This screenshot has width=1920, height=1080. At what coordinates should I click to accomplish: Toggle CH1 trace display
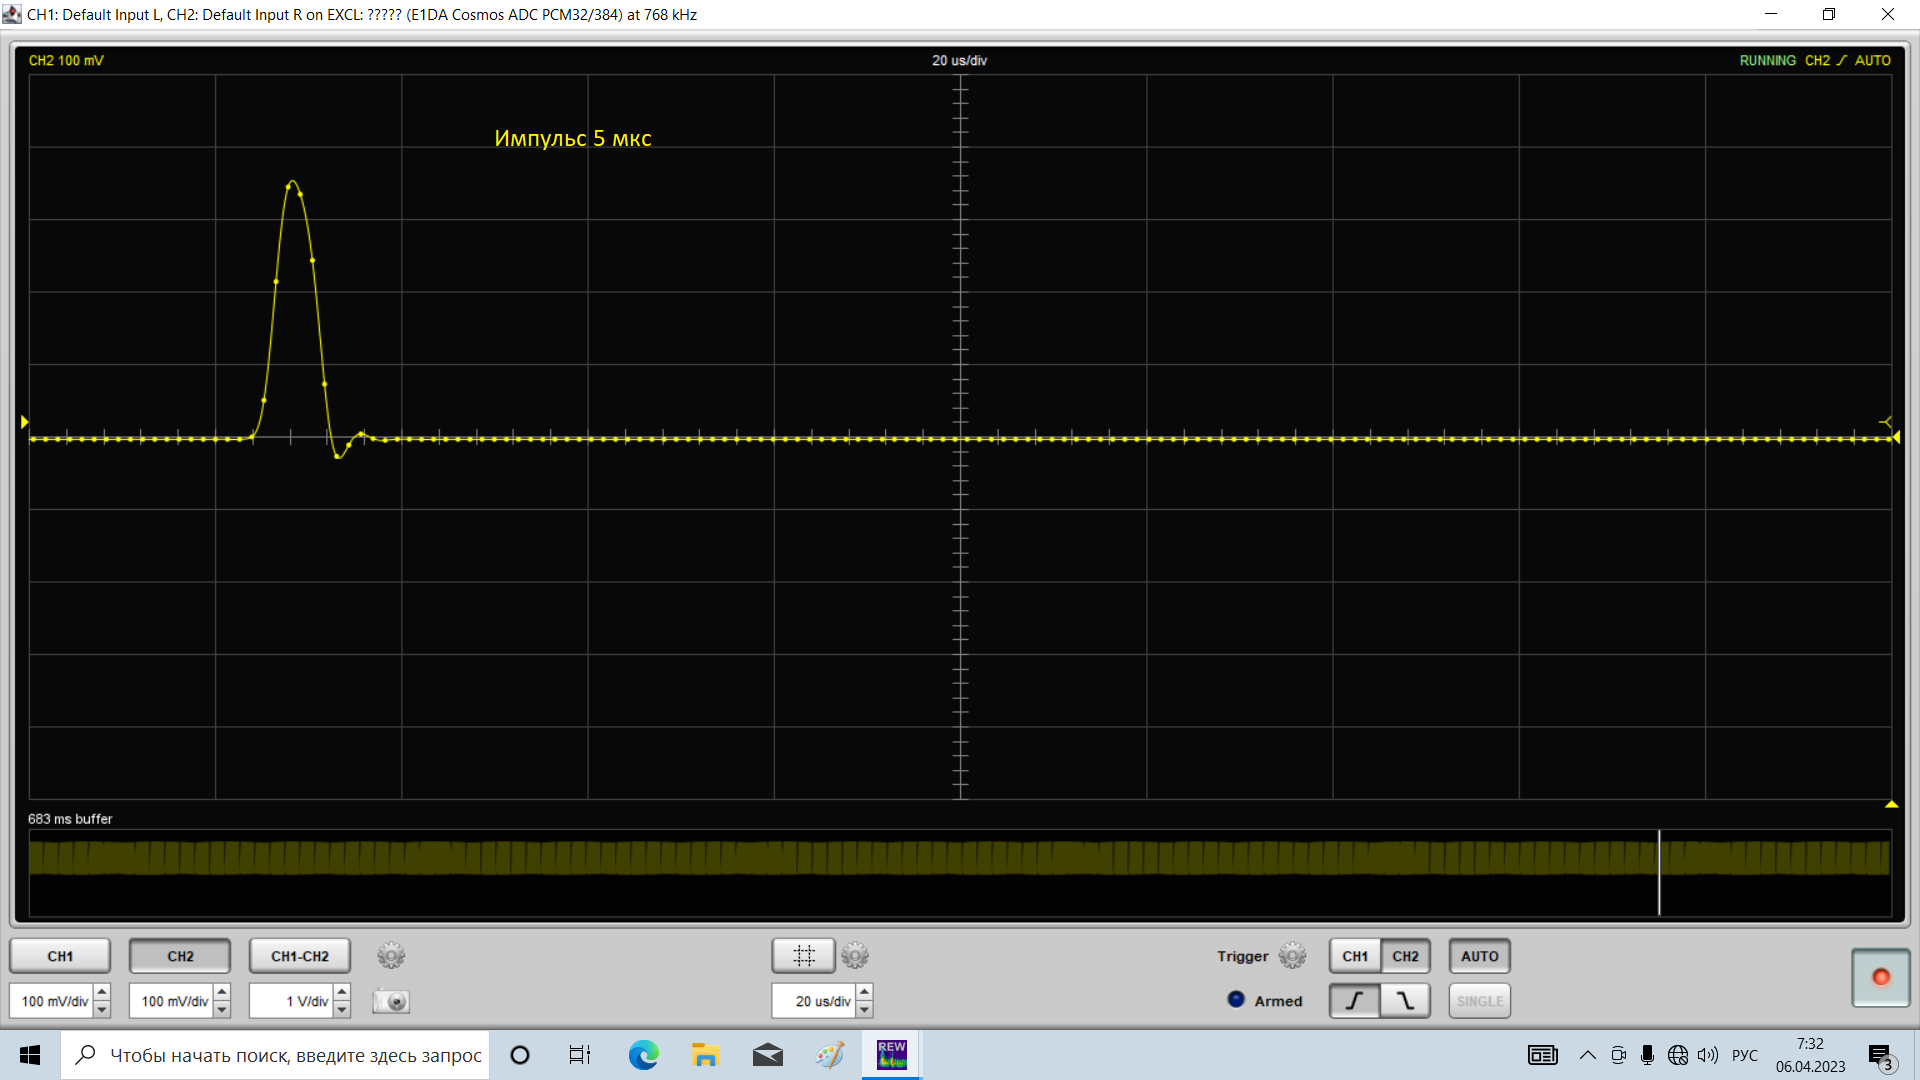[60, 956]
